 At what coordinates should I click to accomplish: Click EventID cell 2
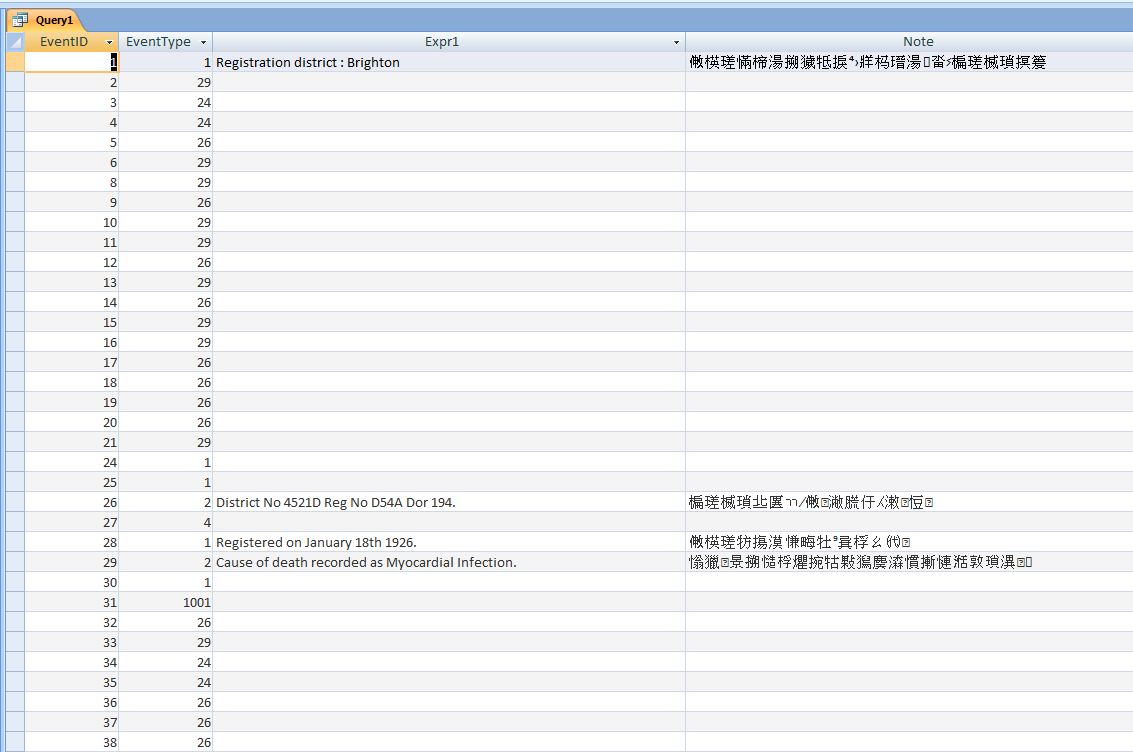72,82
